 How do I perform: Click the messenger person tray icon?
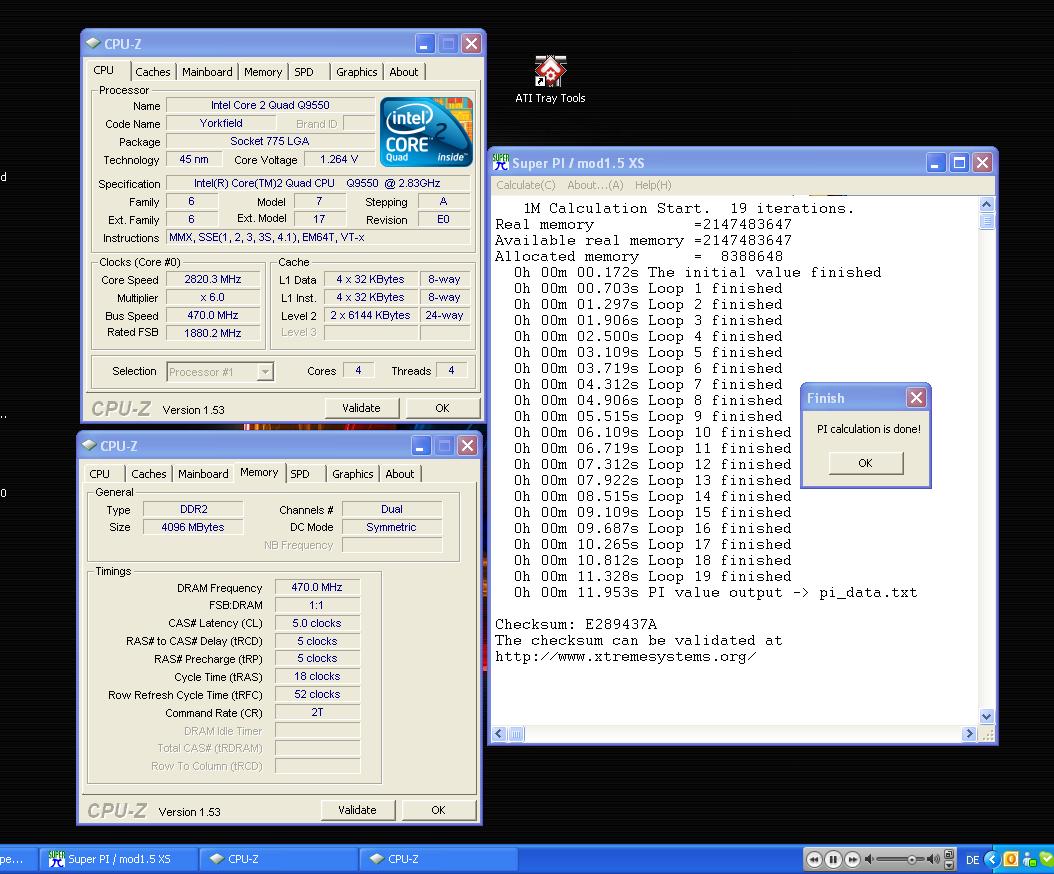click(1029, 861)
